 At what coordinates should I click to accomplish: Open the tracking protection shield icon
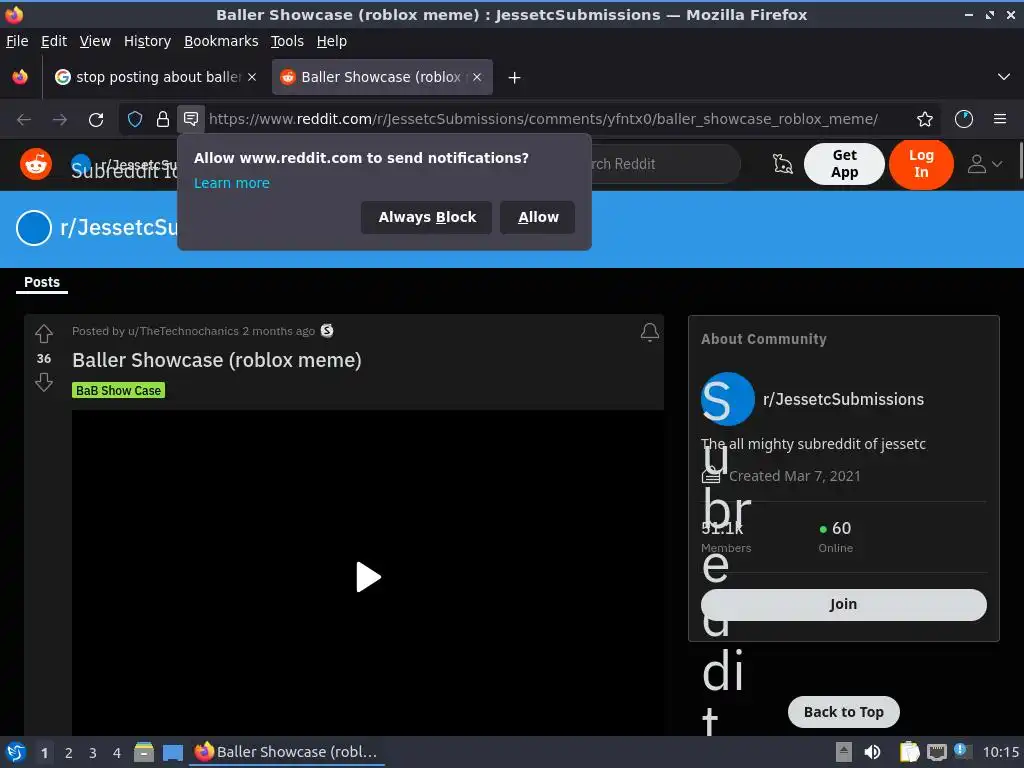coord(135,120)
